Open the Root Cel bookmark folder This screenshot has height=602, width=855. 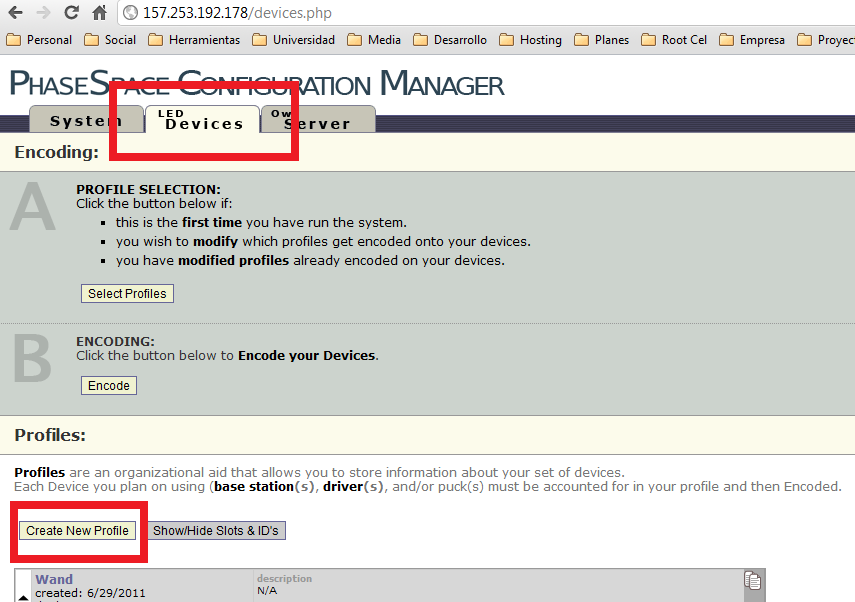[x=674, y=40]
